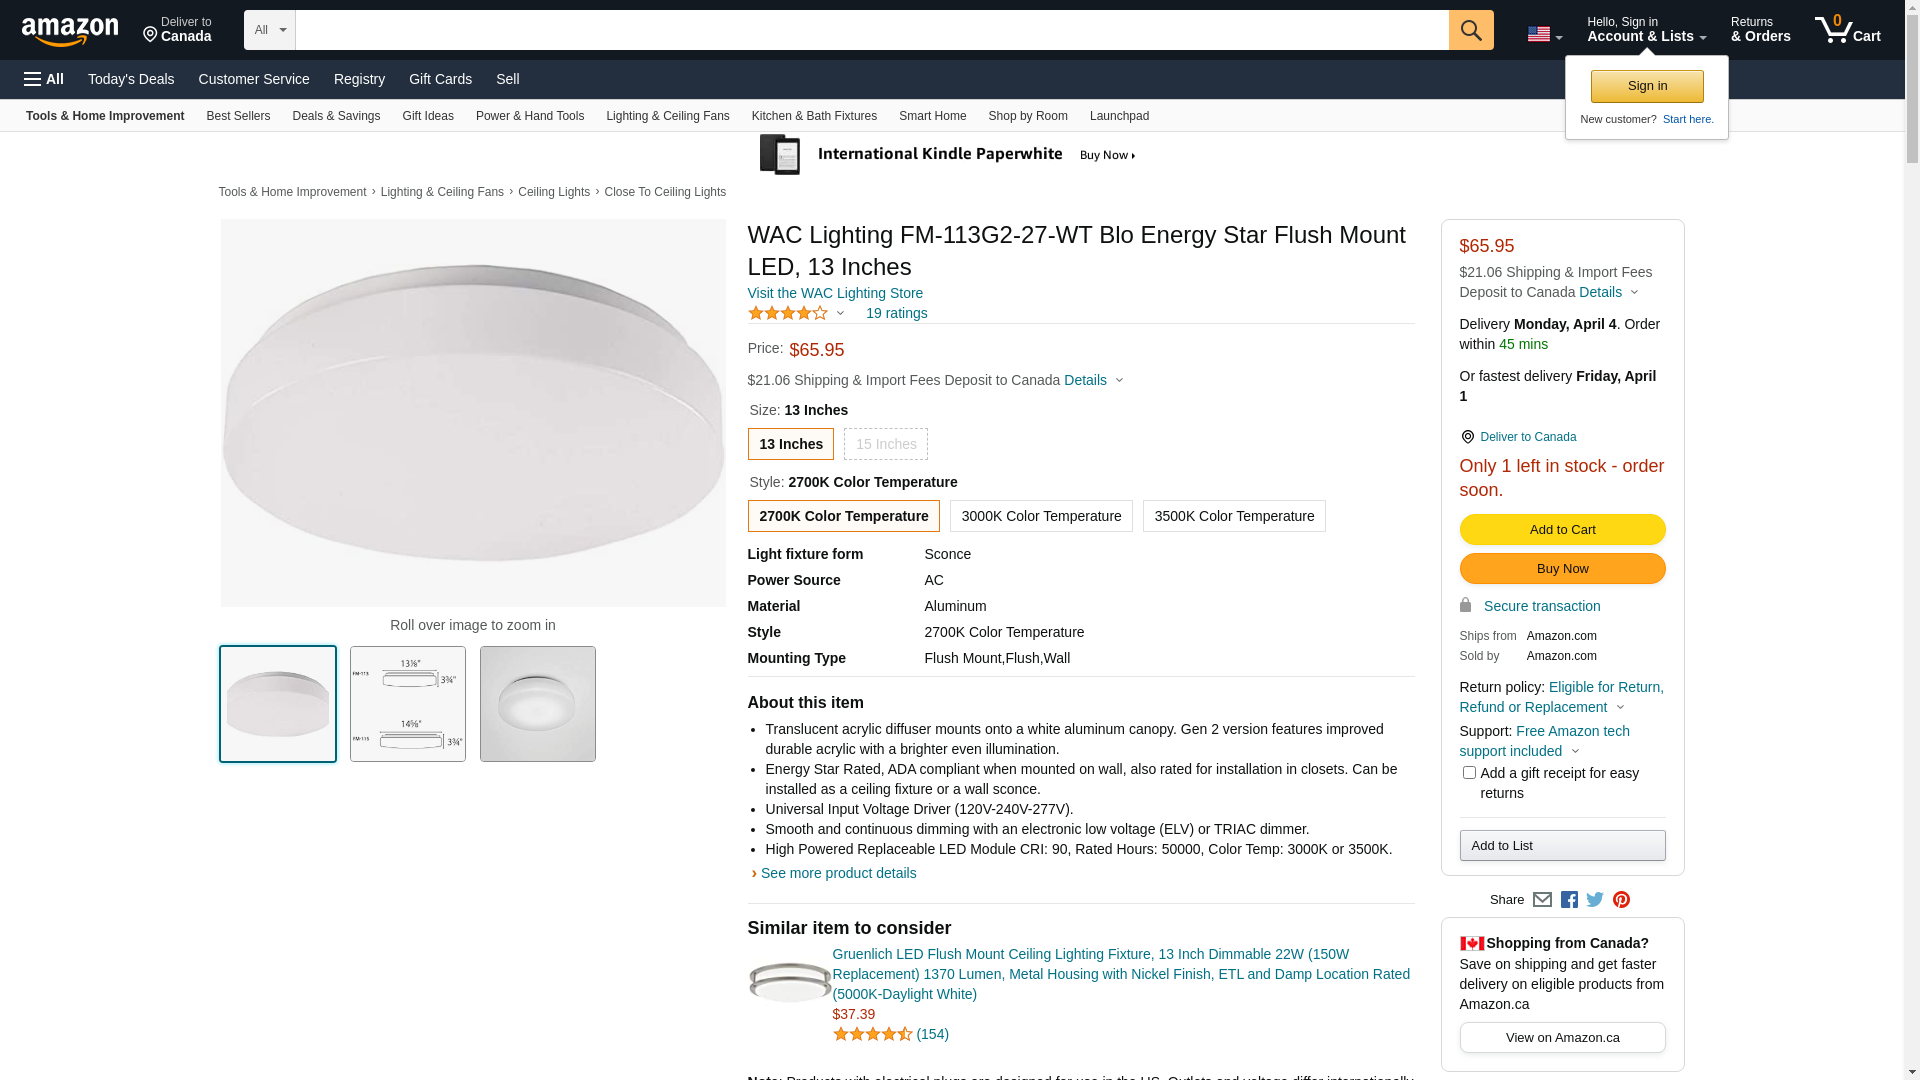Select the 3500K Color Temperature option
The image size is (1920, 1080).
pyautogui.click(x=1234, y=516)
